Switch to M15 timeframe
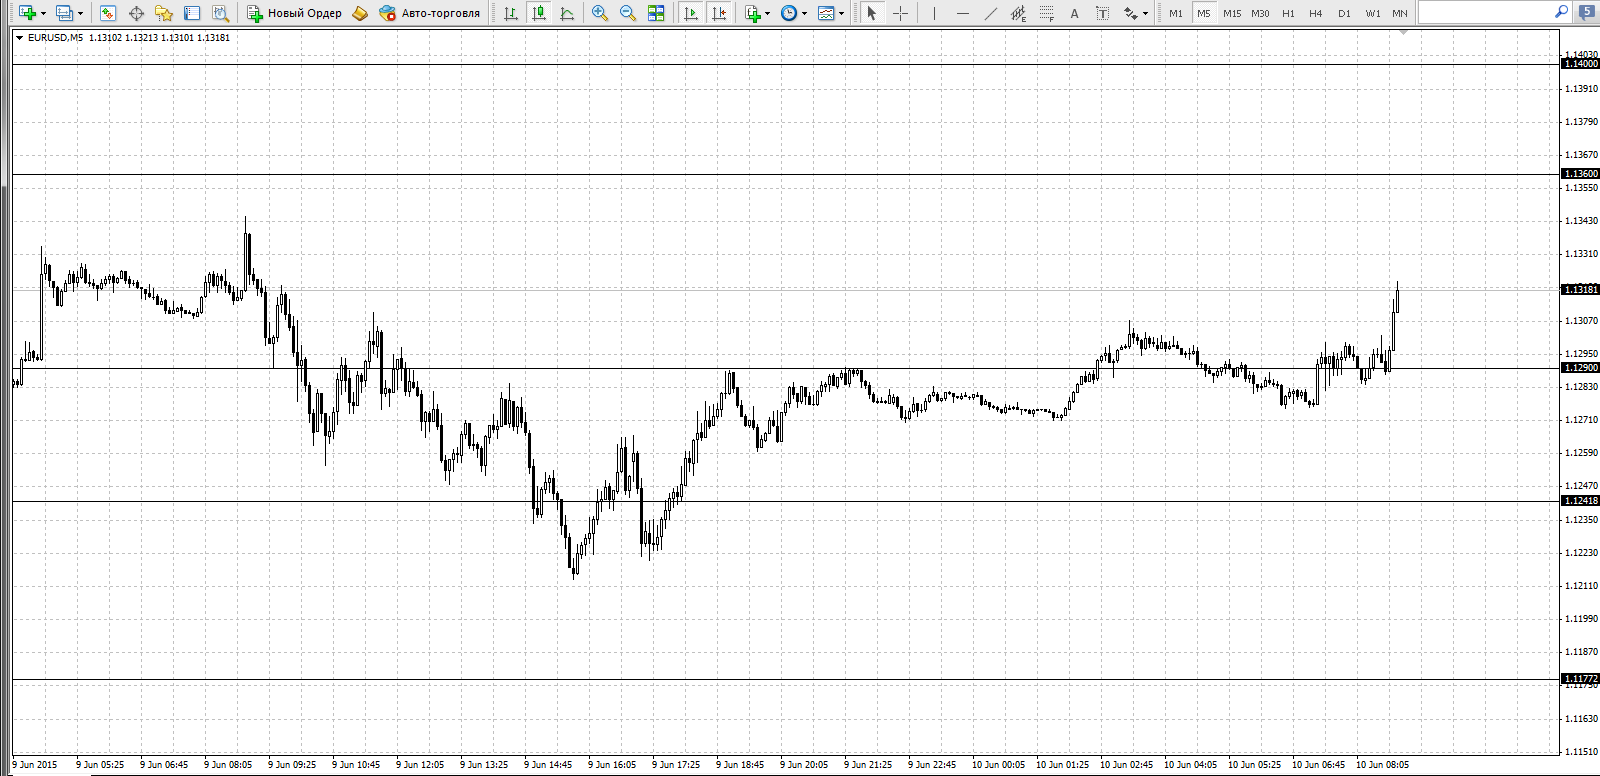1600x776 pixels. 1232,13
